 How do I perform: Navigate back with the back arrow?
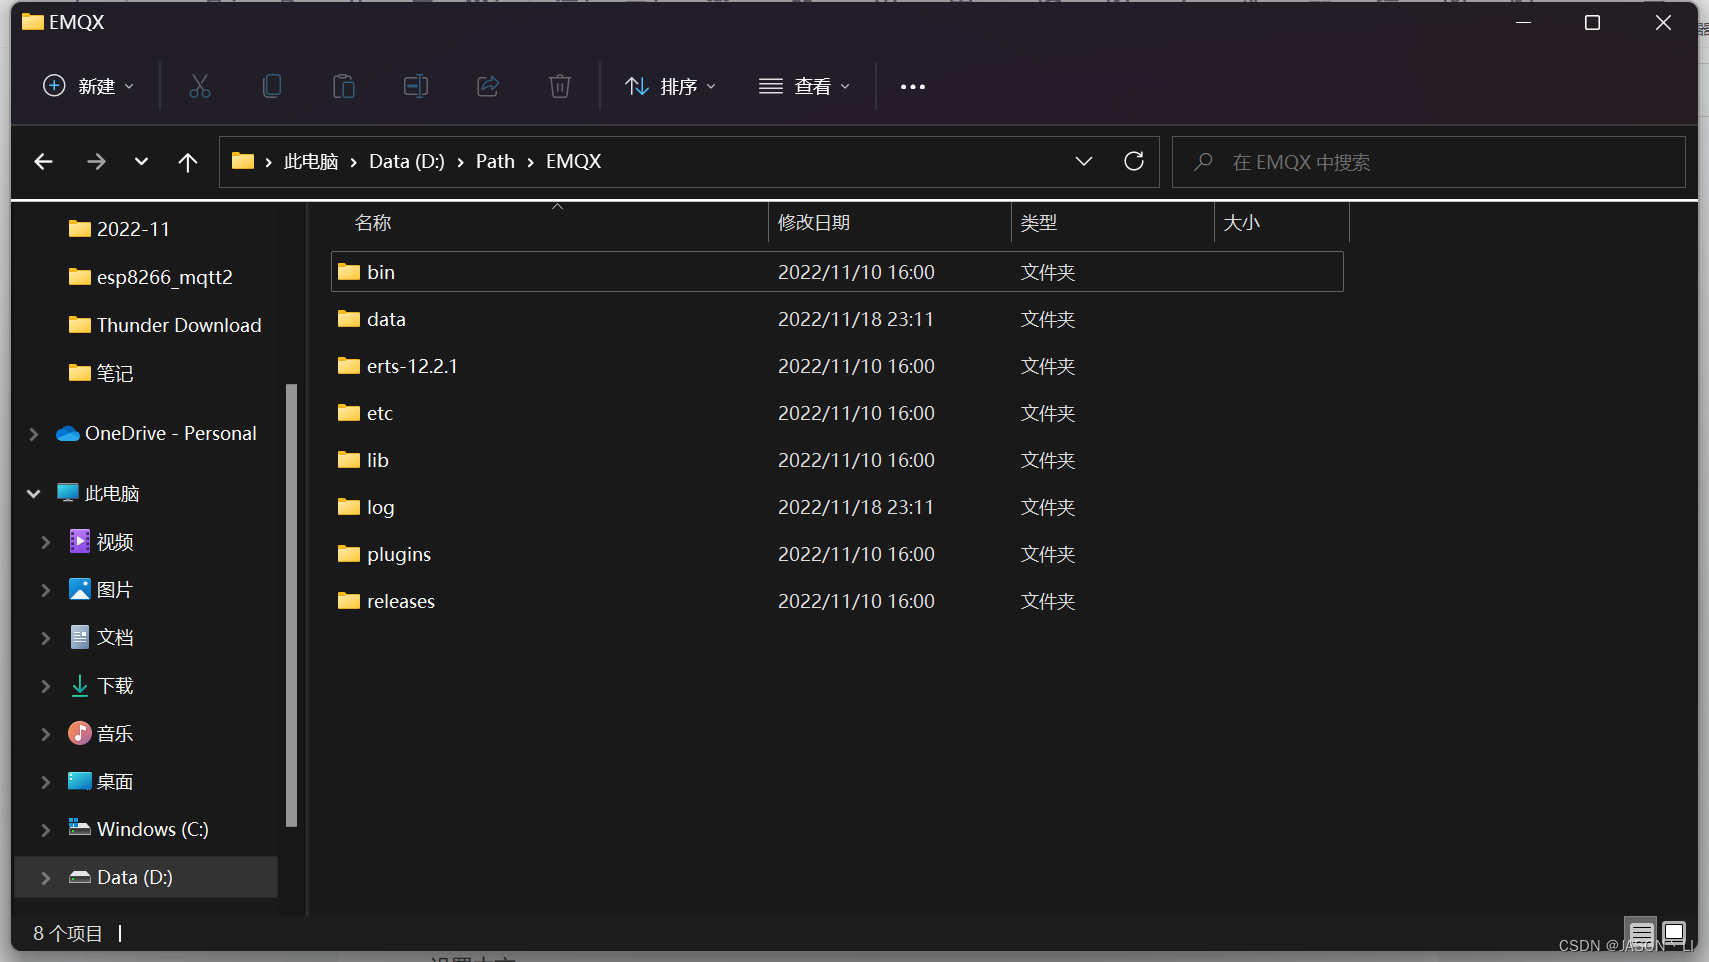coord(43,161)
